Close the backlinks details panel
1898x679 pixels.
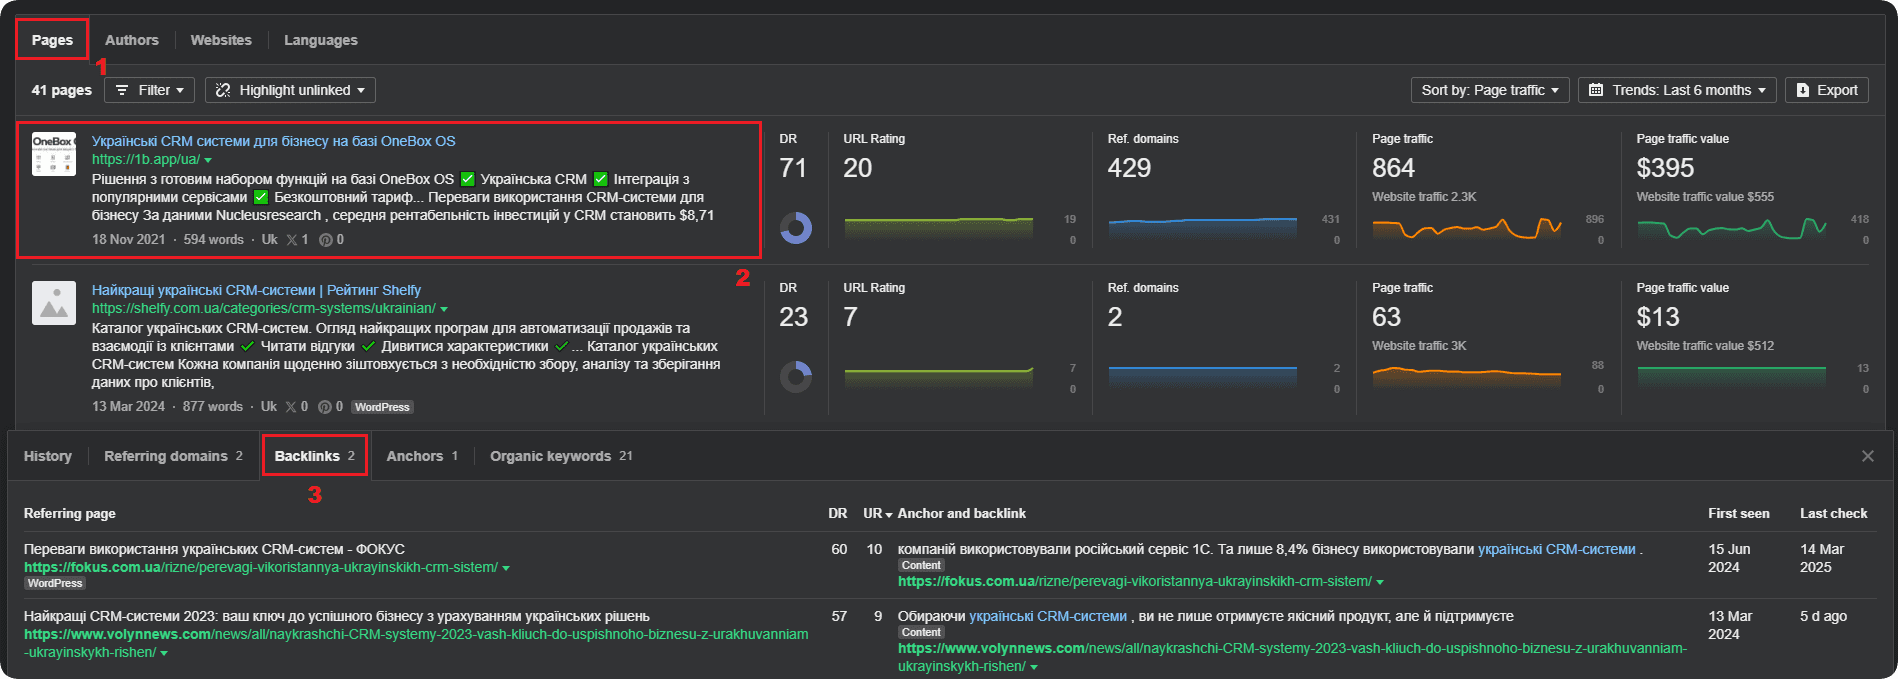tap(1868, 456)
